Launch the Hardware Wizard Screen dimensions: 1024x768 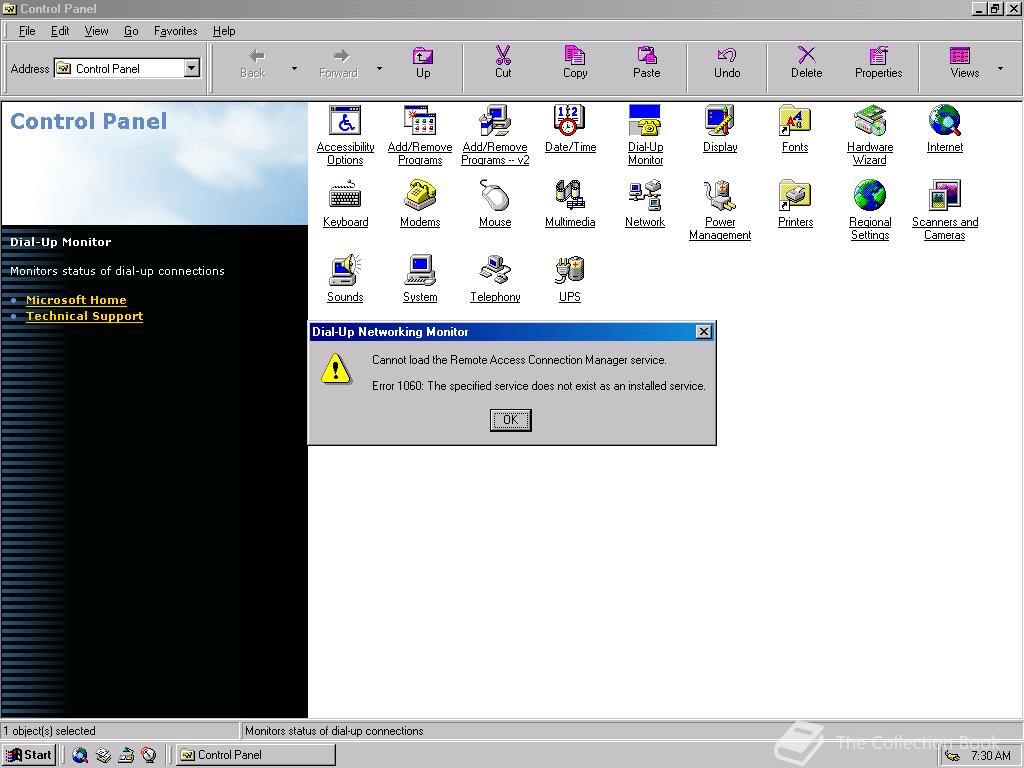point(870,135)
